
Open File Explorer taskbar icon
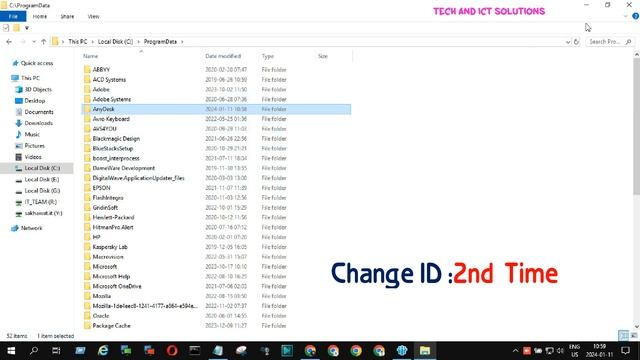click(425, 351)
